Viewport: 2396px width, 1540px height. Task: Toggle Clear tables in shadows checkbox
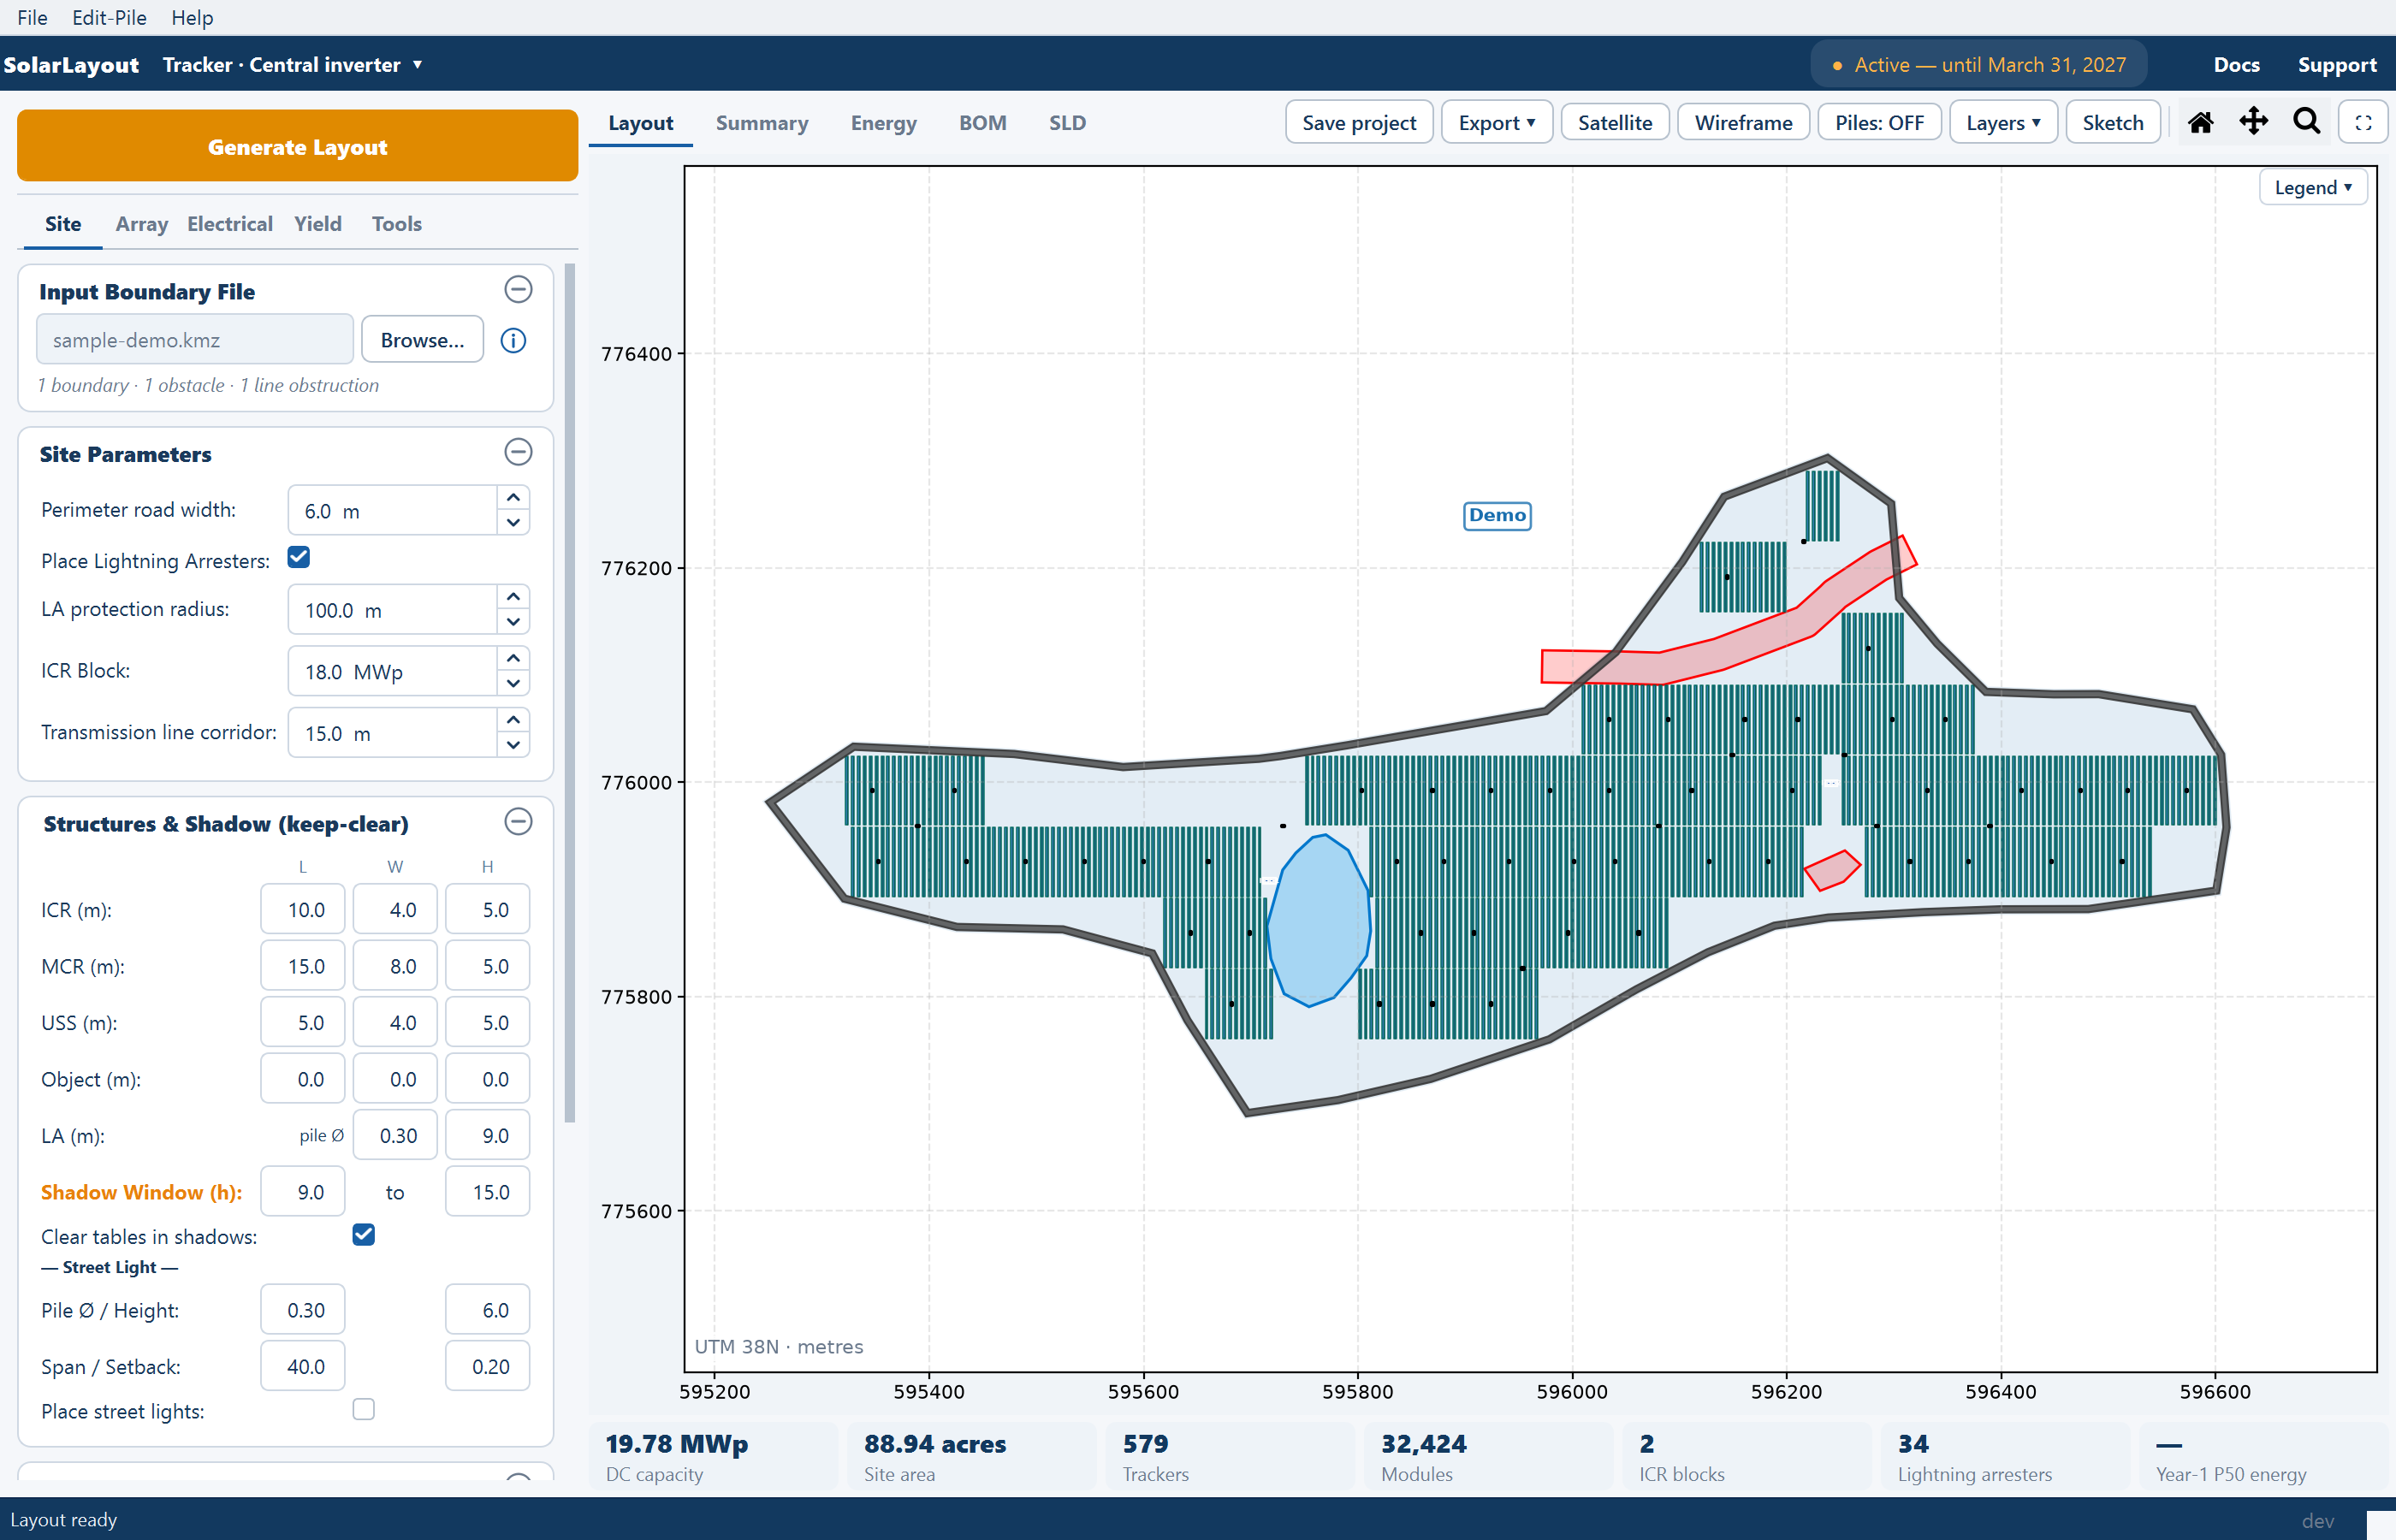[x=364, y=1235]
